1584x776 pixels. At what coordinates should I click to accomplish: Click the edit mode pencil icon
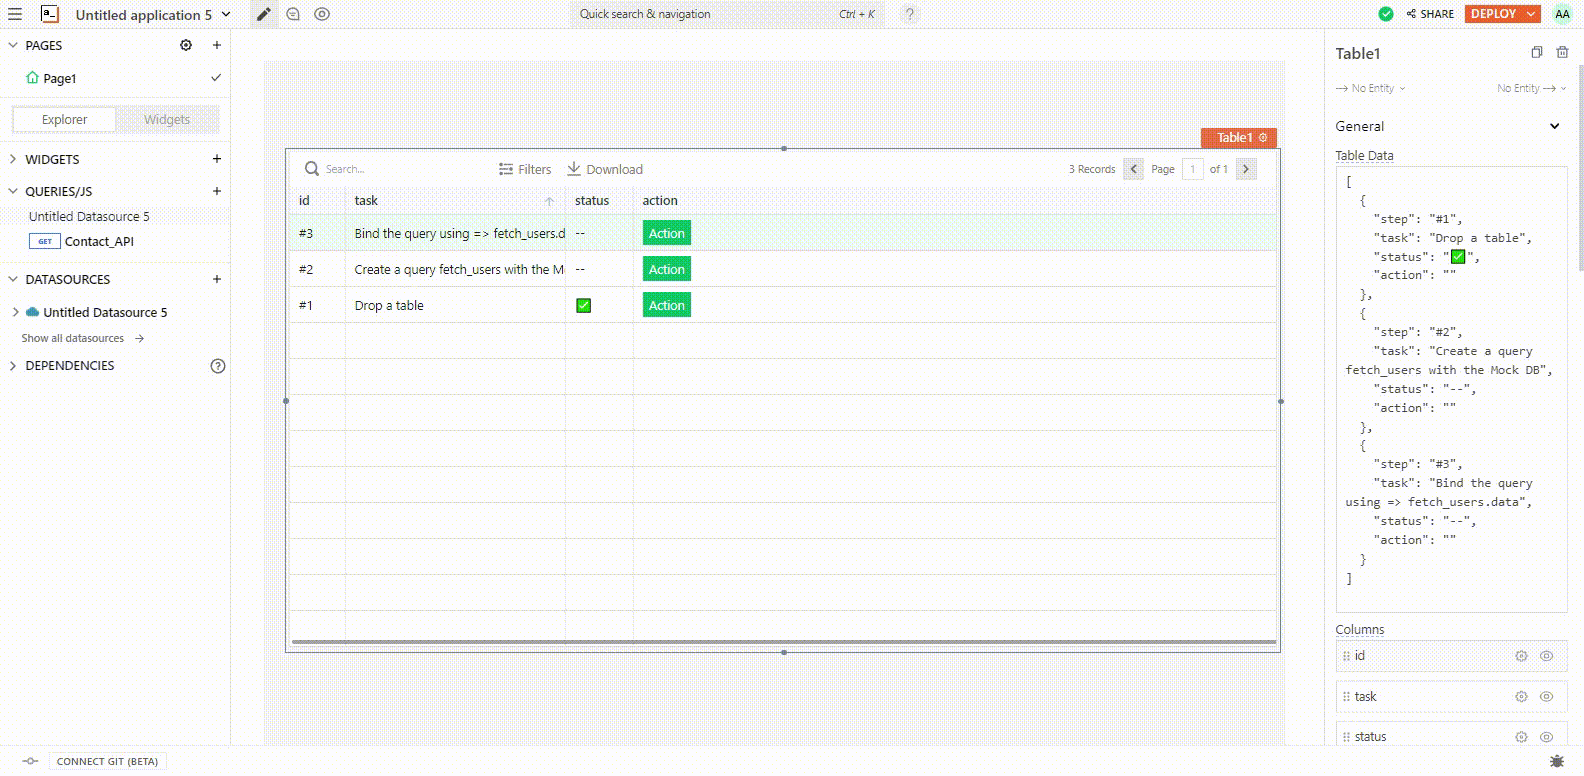(x=263, y=14)
